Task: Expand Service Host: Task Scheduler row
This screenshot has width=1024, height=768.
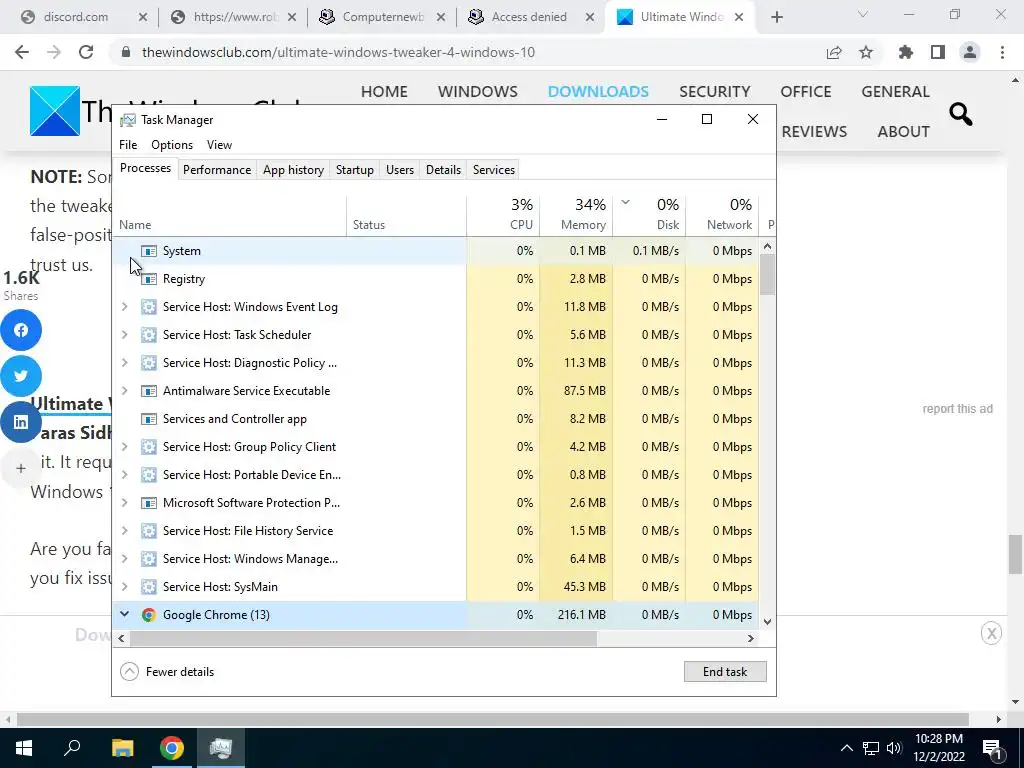Action: click(125, 334)
